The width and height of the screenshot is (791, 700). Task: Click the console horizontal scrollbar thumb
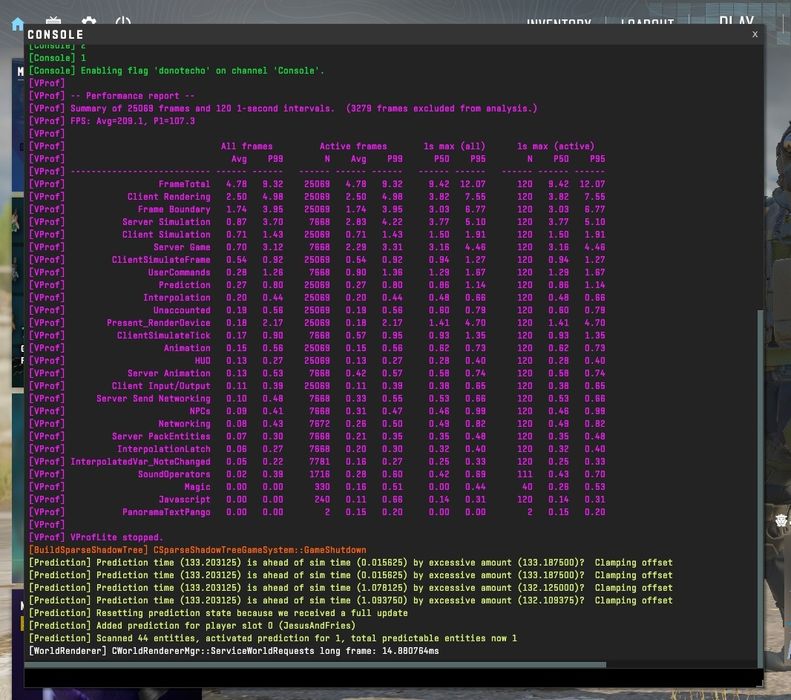click(x=315, y=665)
